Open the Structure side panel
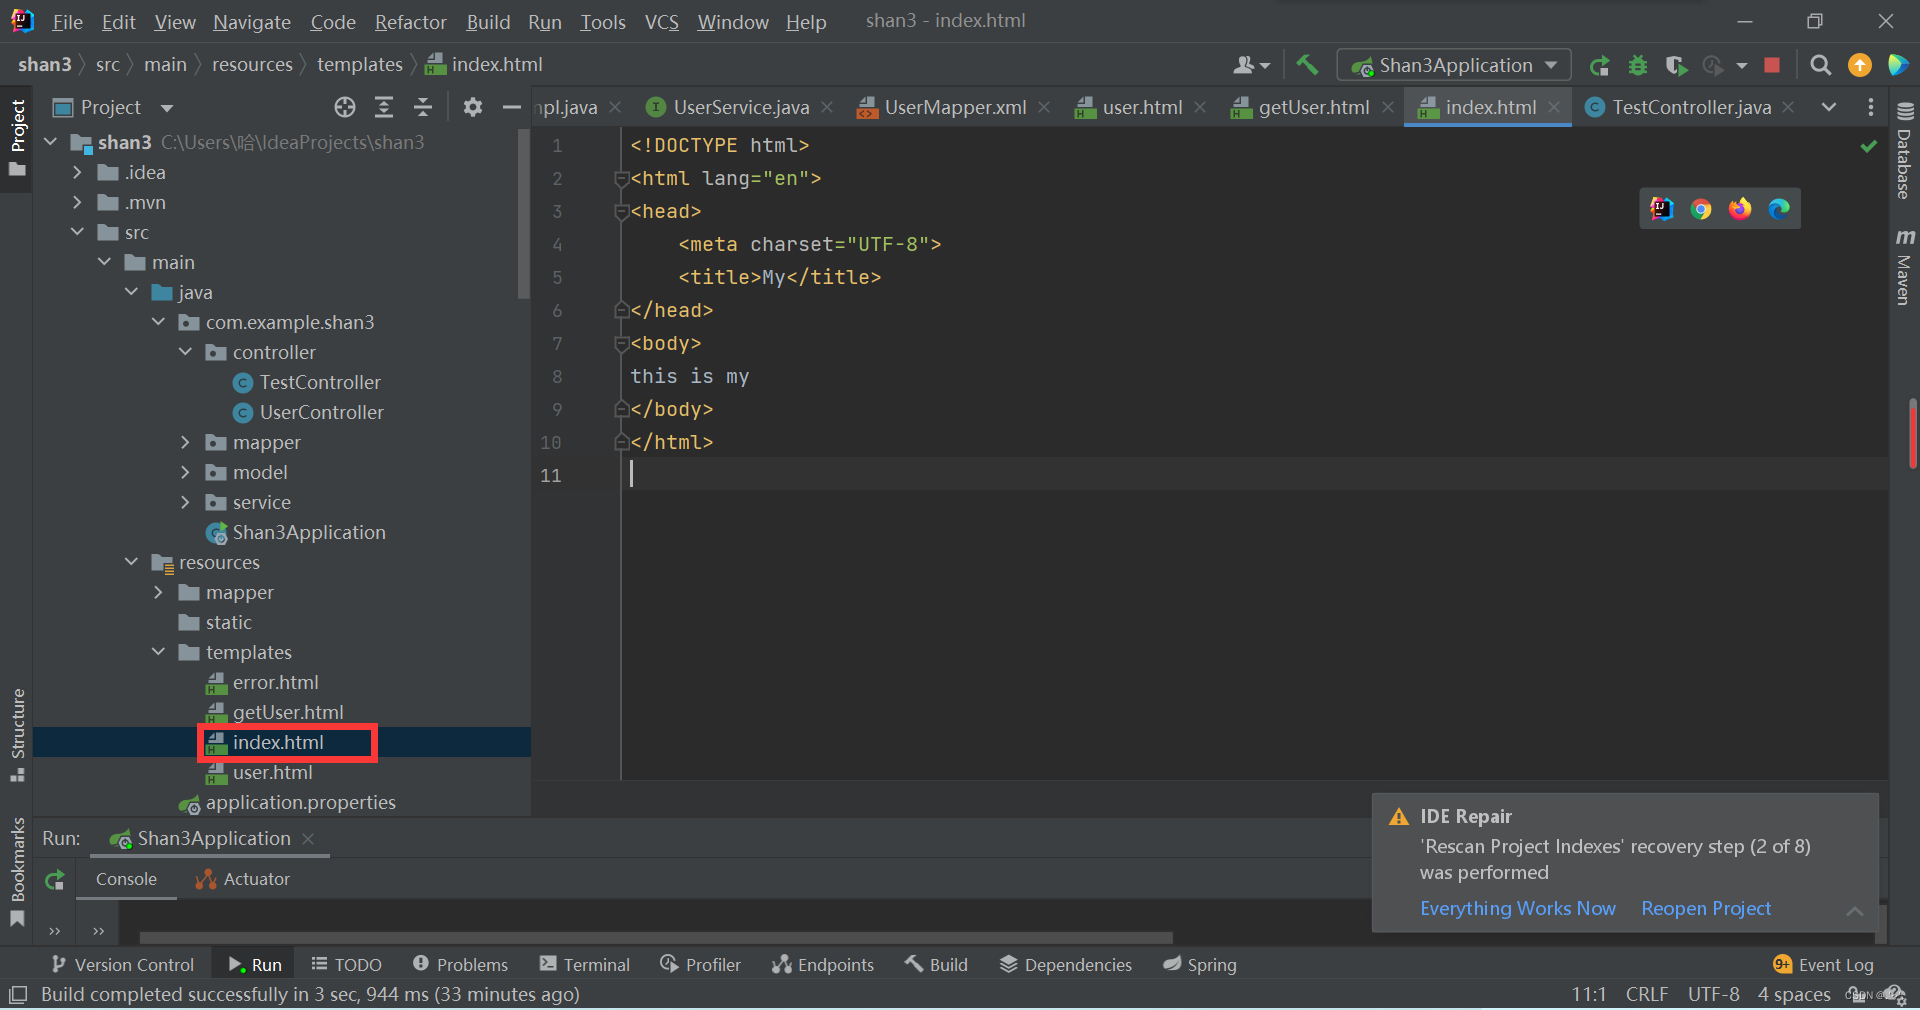This screenshot has width=1920, height=1010. pos(17,735)
